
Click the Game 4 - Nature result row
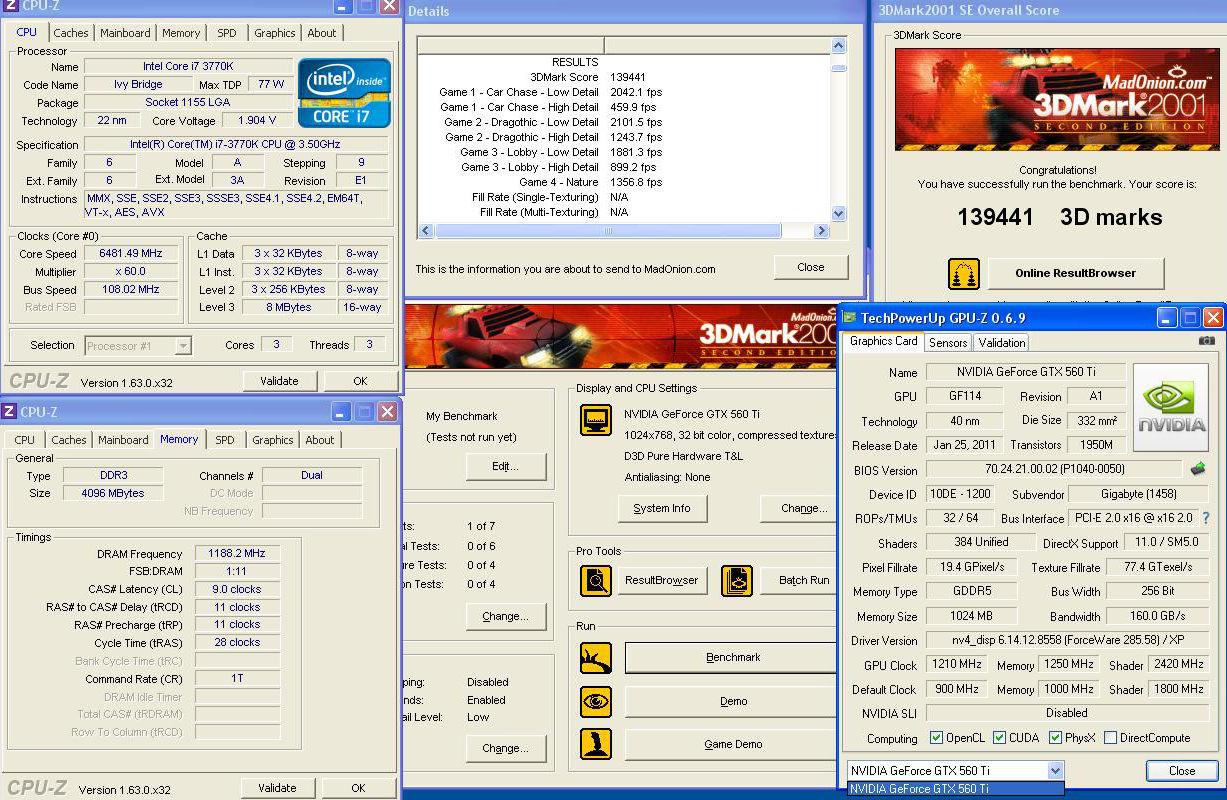624,182
